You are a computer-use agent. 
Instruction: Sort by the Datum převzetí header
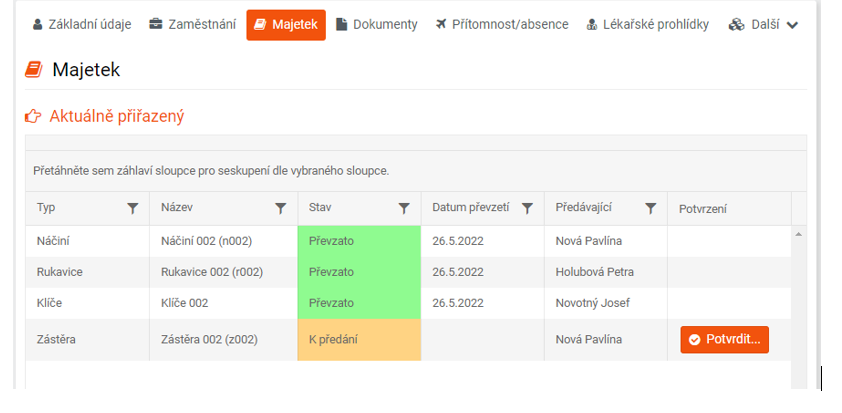[x=470, y=208]
